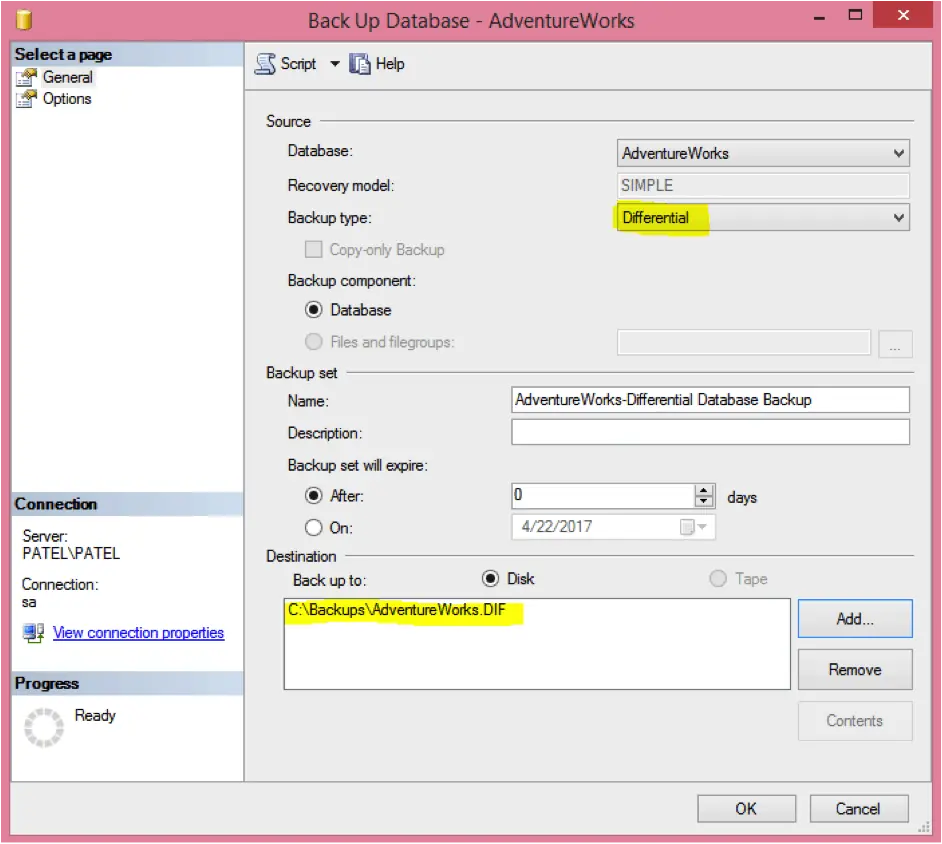Click the Add... destination button

[x=855, y=619]
